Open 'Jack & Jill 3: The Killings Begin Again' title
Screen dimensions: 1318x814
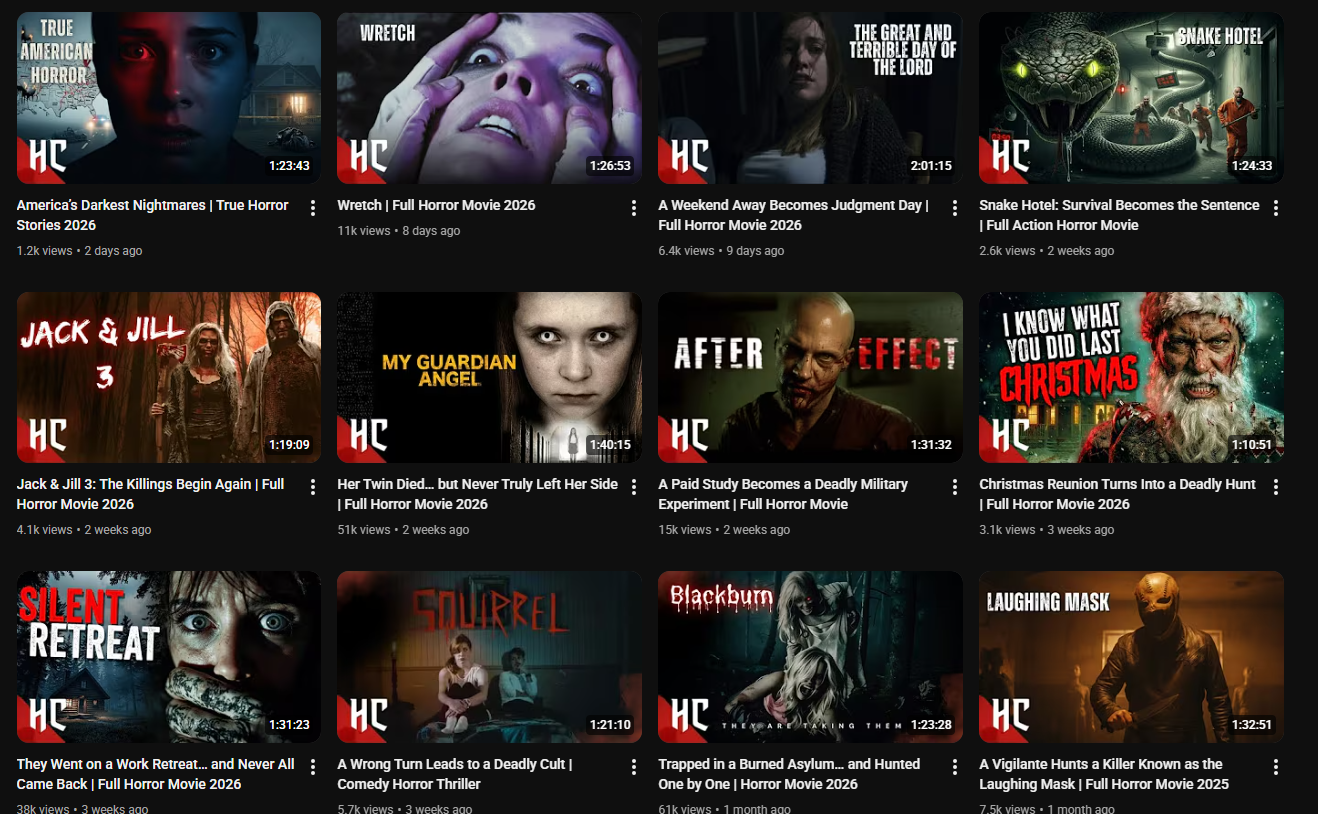click(x=151, y=494)
